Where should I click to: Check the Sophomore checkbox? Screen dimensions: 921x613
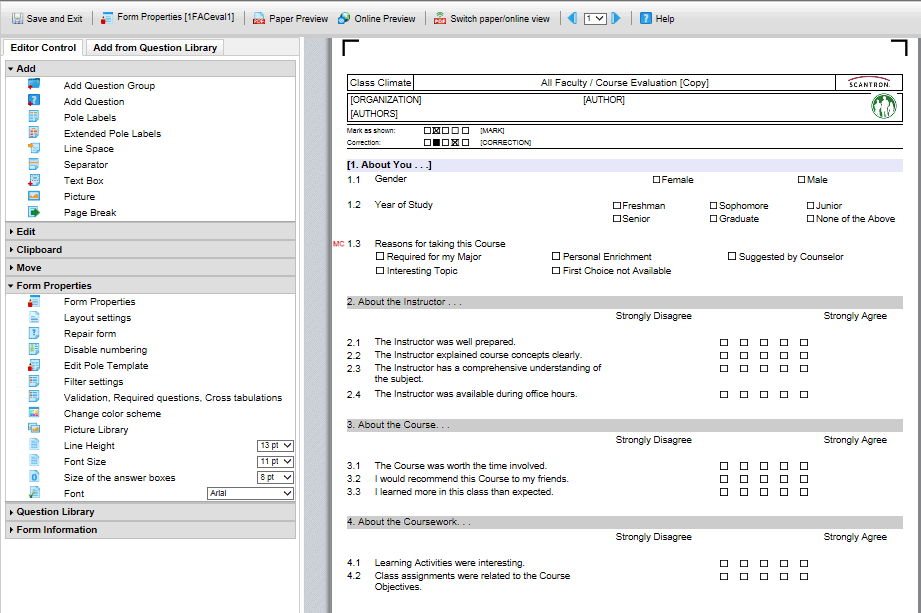[x=714, y=206]
